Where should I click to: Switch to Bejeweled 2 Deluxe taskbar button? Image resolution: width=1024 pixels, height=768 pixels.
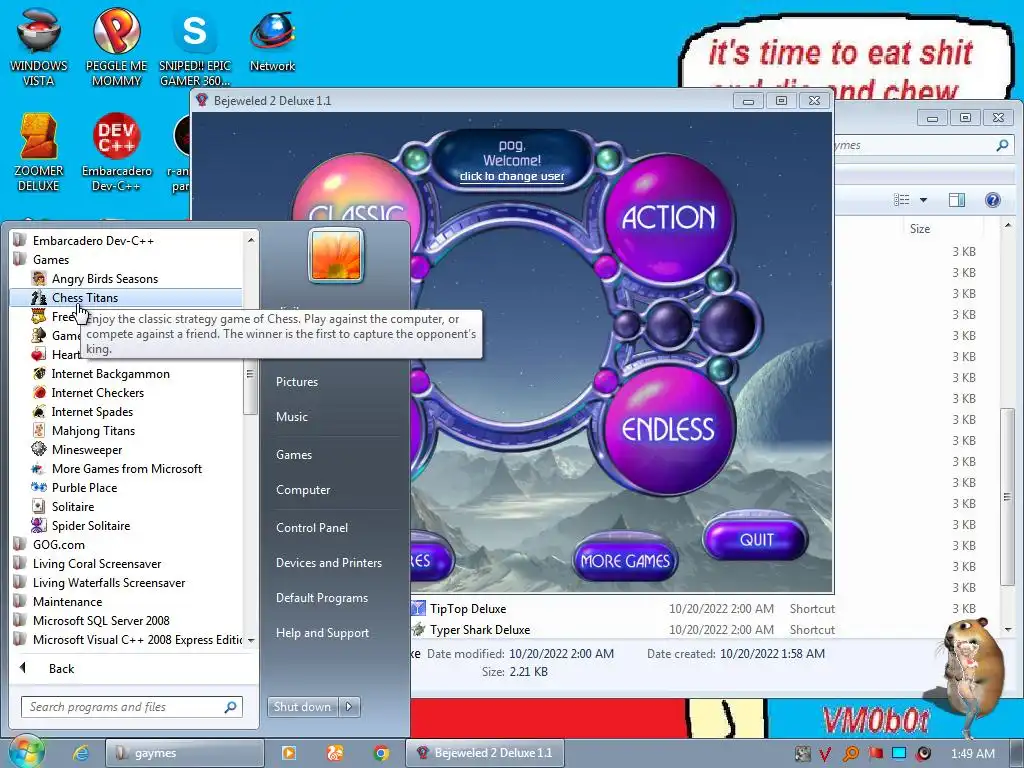[485, 753]
